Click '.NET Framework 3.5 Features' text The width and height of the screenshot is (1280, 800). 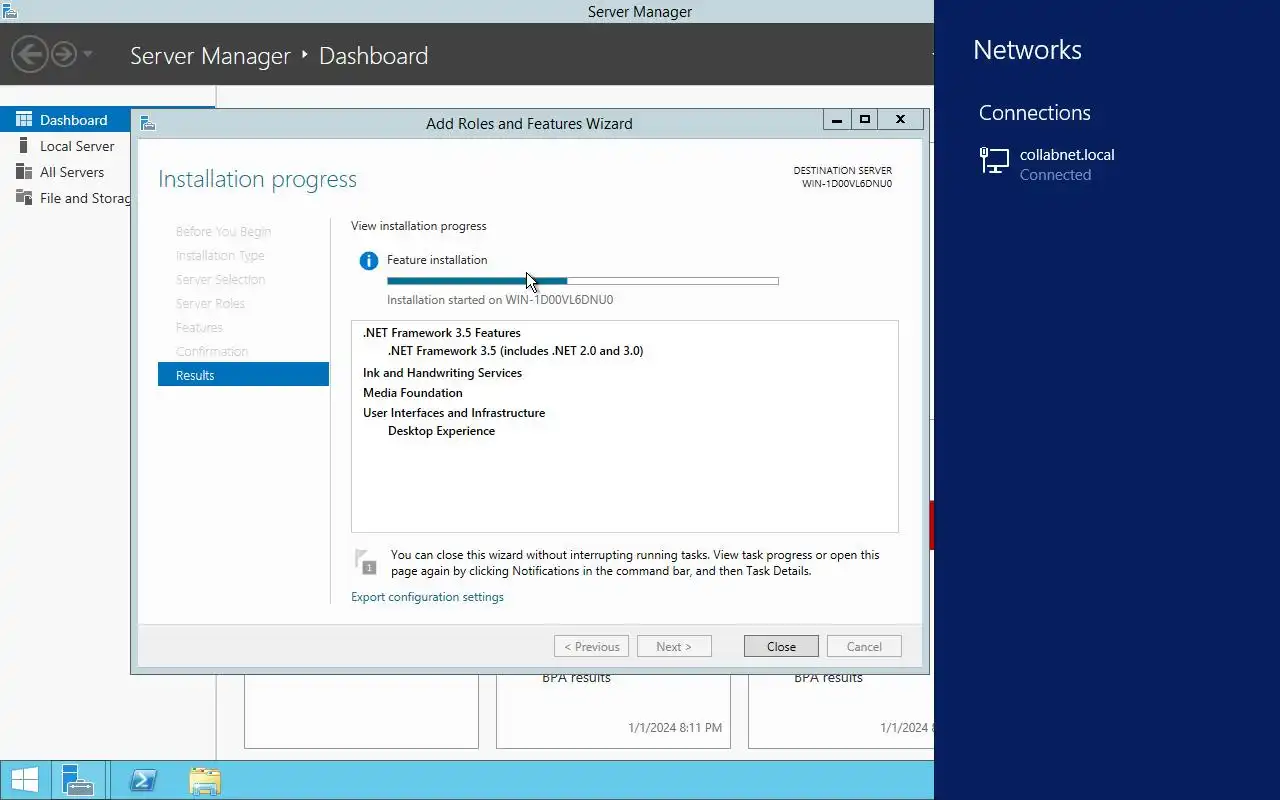(442, 333)
